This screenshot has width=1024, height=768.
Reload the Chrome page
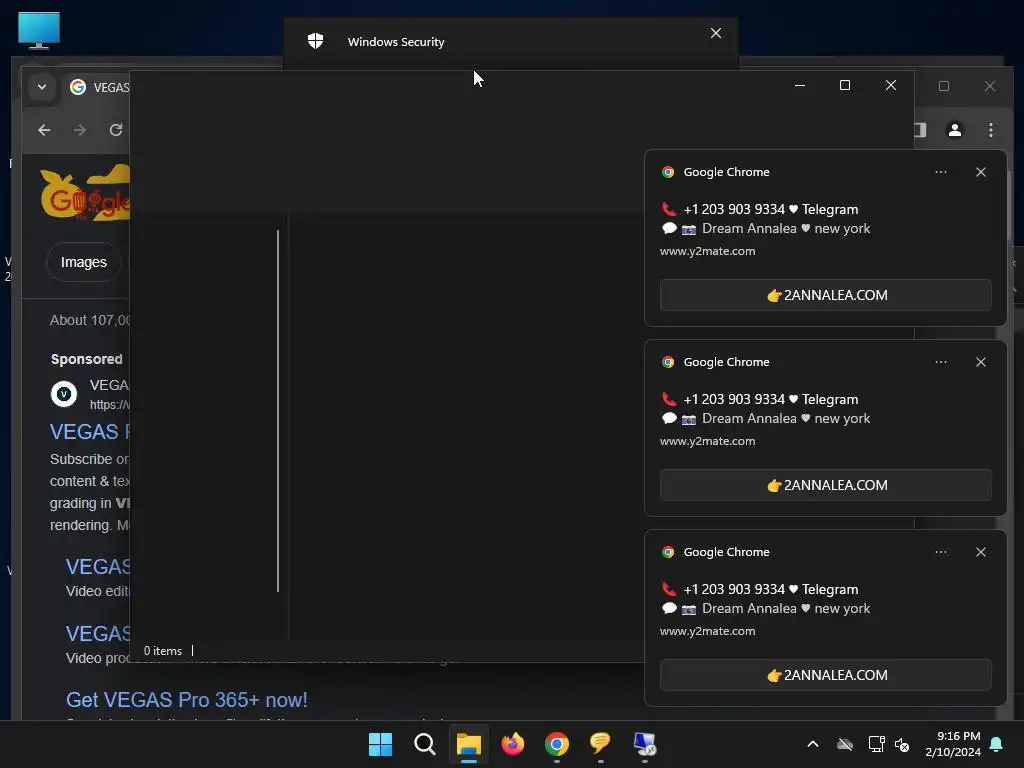116,130
